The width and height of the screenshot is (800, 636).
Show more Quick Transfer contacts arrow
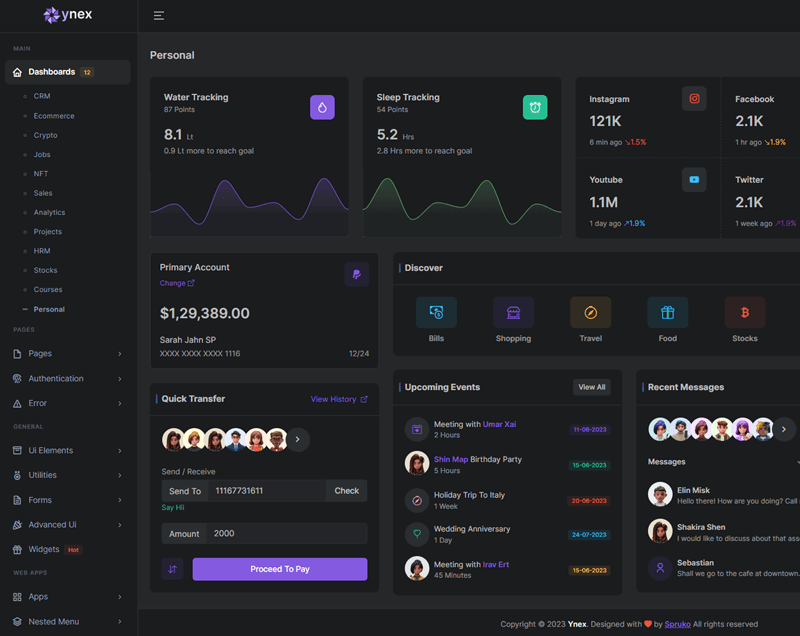pos(299,440)
